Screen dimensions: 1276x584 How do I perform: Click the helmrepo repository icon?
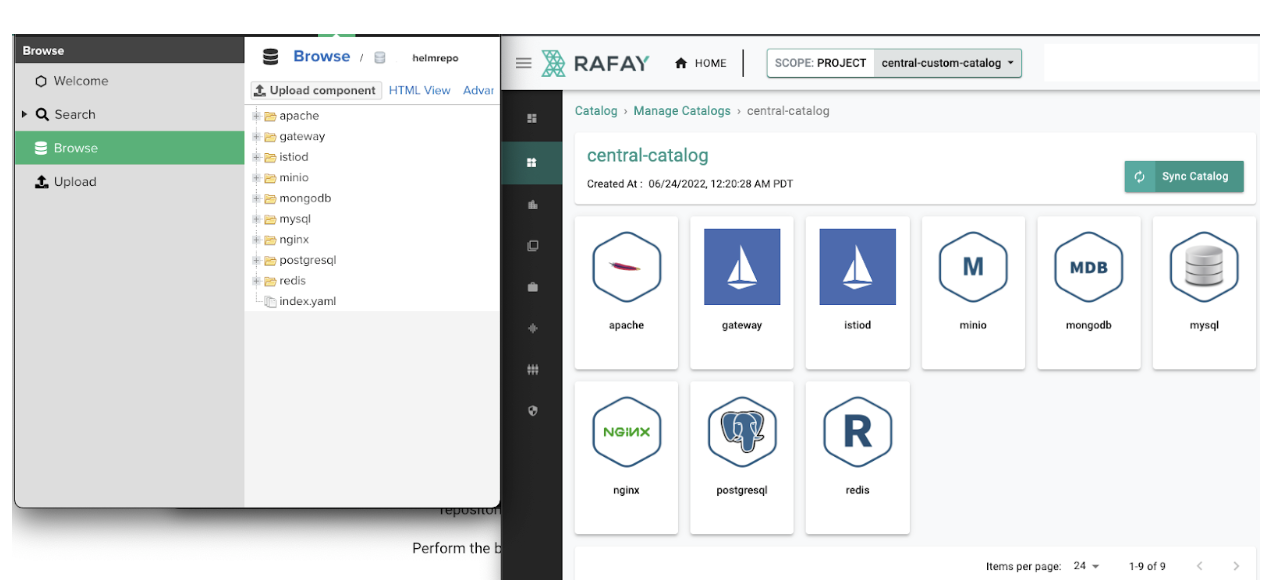point(380,58)
